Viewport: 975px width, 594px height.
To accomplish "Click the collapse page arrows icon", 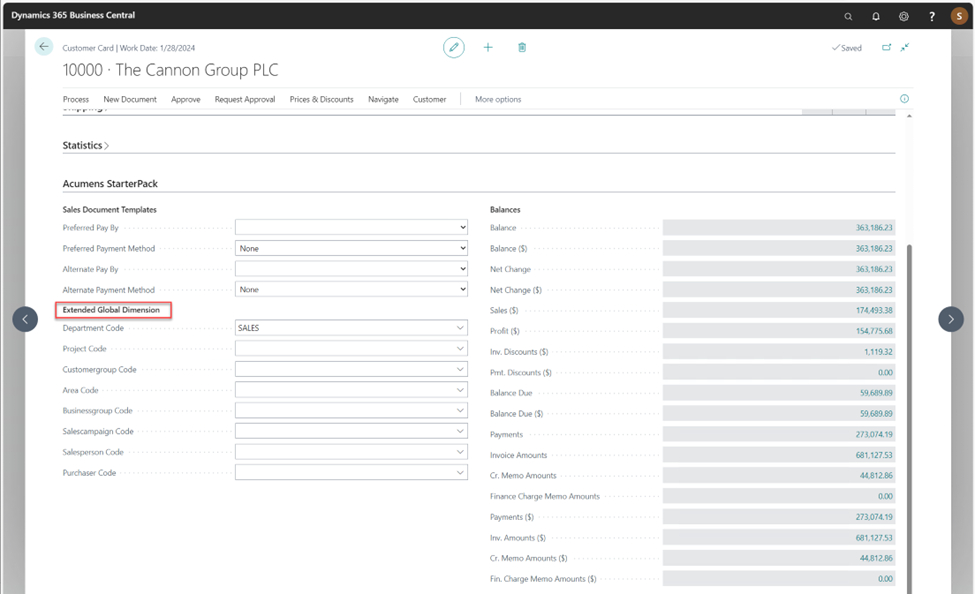I will (905, 47).
